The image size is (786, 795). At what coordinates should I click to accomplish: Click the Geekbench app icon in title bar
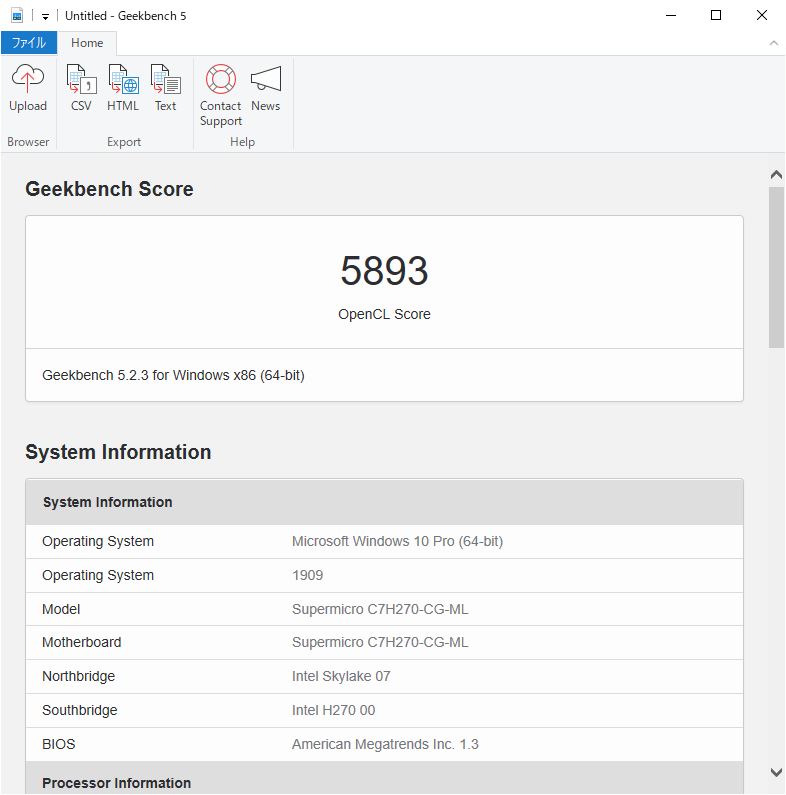click(x=17, y=16)
